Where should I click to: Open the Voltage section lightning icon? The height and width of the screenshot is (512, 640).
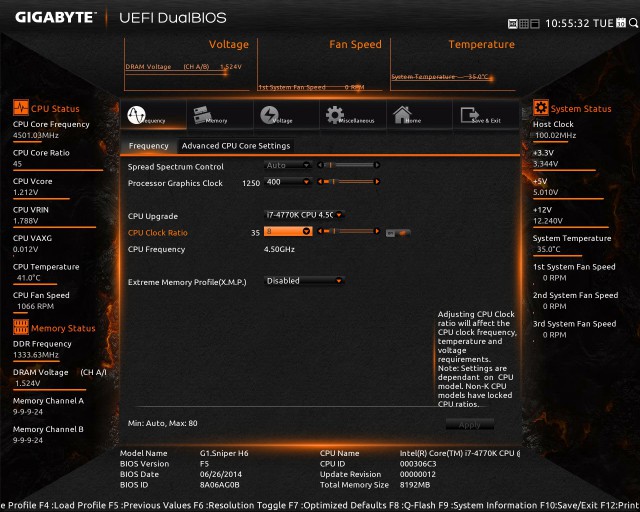coord(269,115)
